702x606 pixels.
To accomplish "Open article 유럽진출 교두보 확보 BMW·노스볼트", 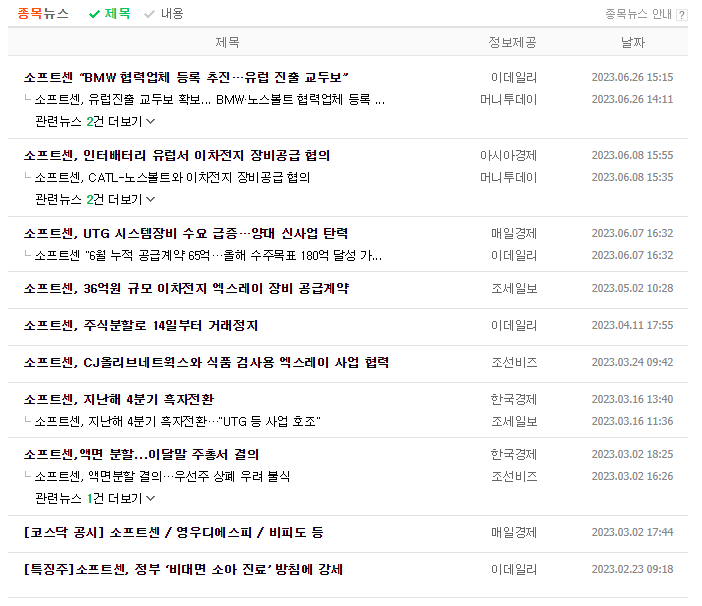I will click(x=210, y=99).
